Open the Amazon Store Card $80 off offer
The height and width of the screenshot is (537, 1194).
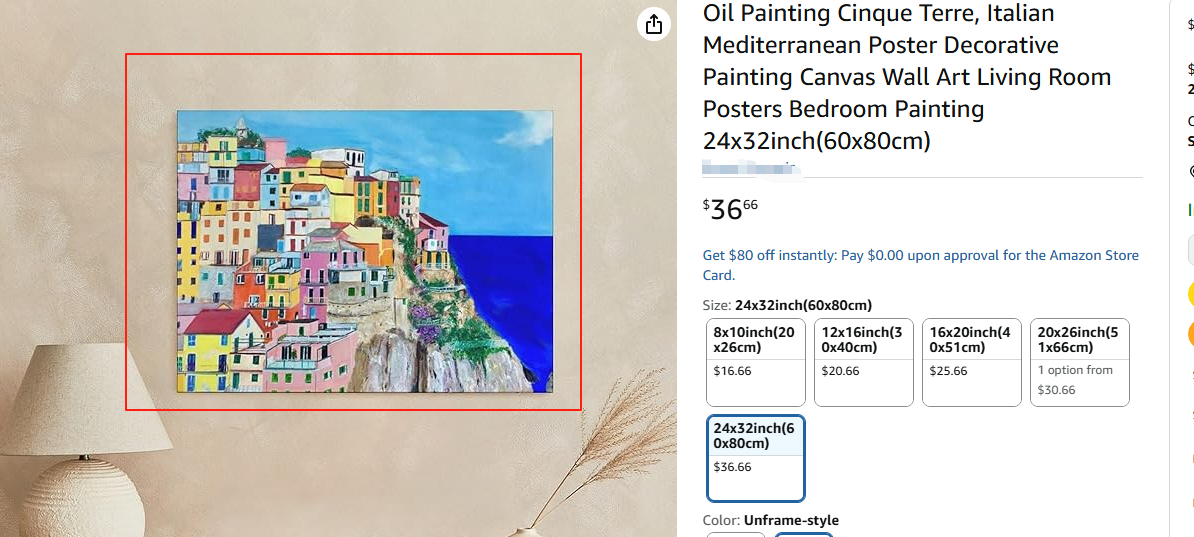920,265
